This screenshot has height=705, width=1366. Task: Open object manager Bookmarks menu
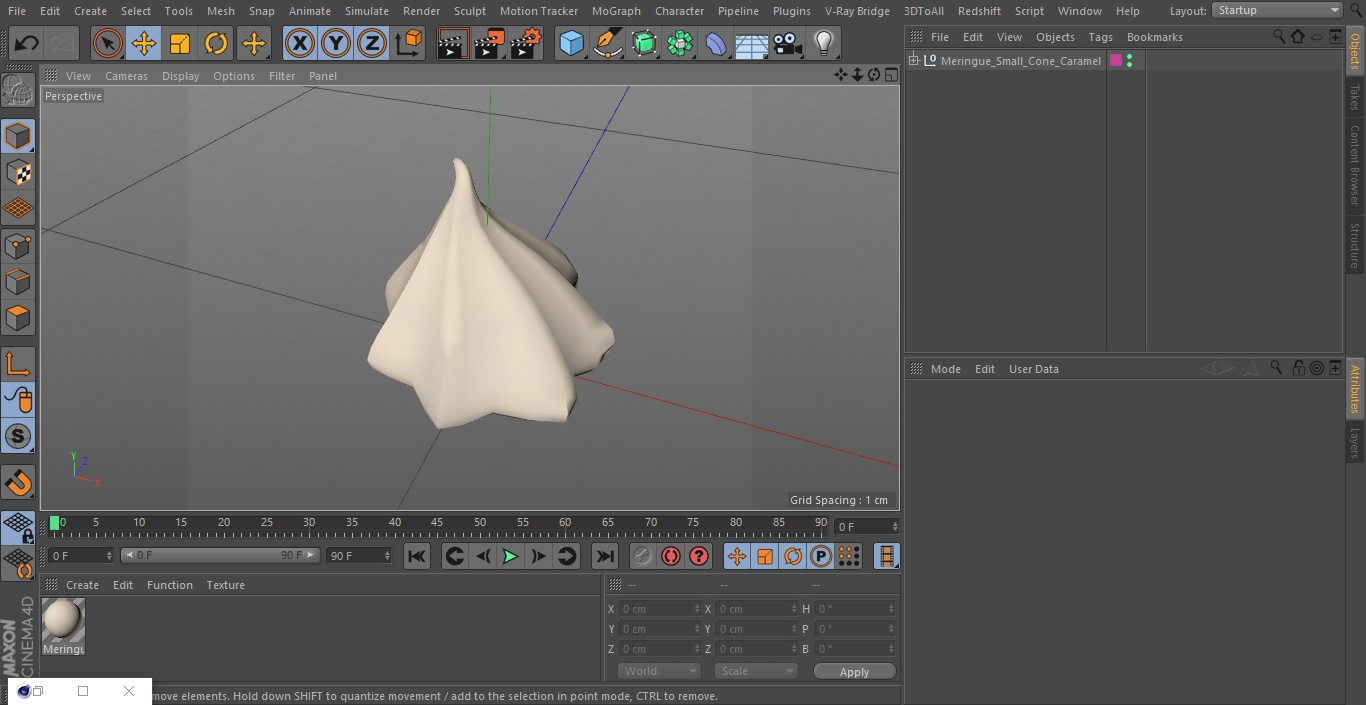[1154, 37]
